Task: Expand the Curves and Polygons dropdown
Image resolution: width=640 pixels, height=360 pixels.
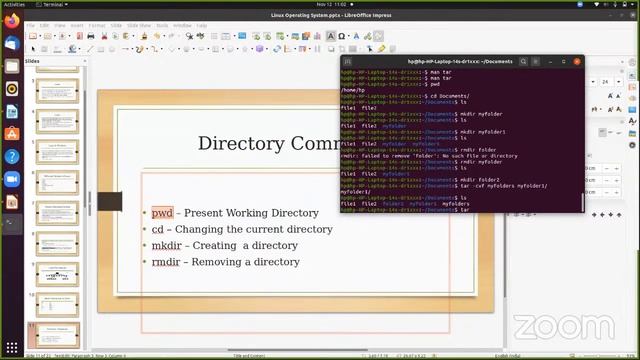Action: [x=147, y=49]
